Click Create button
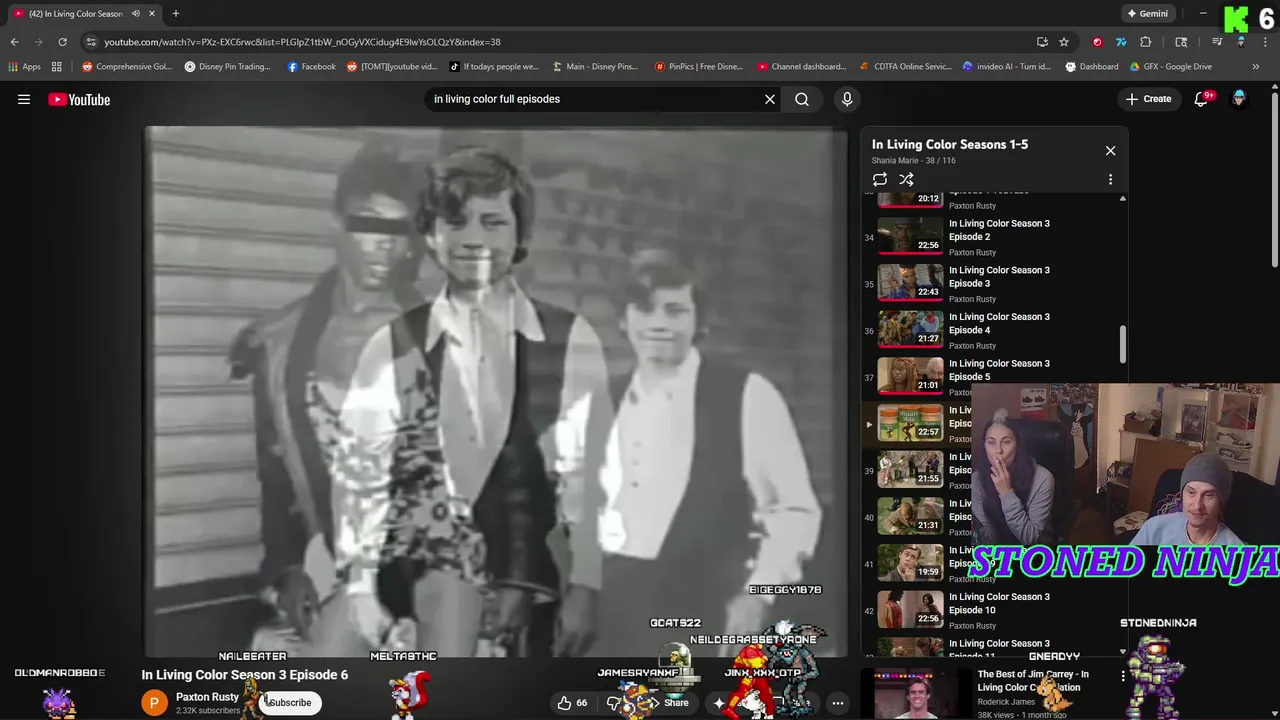This screenshot has height=720, width=1280. click(1148, 99)
